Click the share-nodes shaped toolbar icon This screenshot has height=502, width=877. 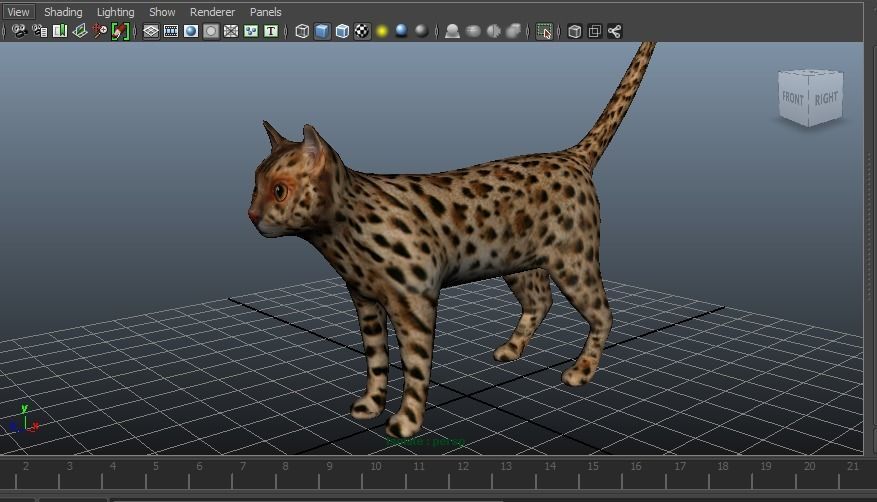coord(615,31)
